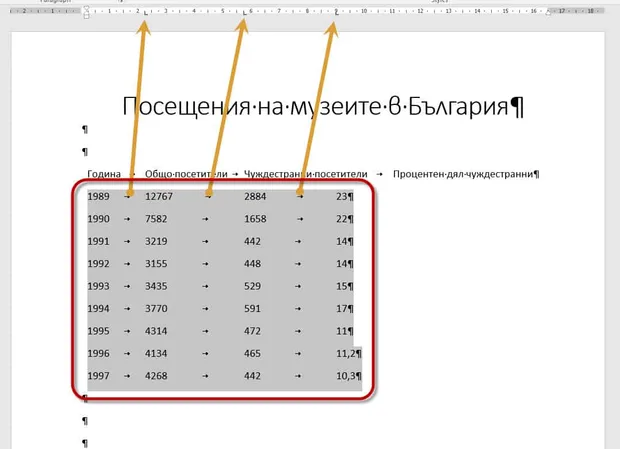The image size is (620, 449).
Task: Click the year 1989
Action: click(98, 196)
